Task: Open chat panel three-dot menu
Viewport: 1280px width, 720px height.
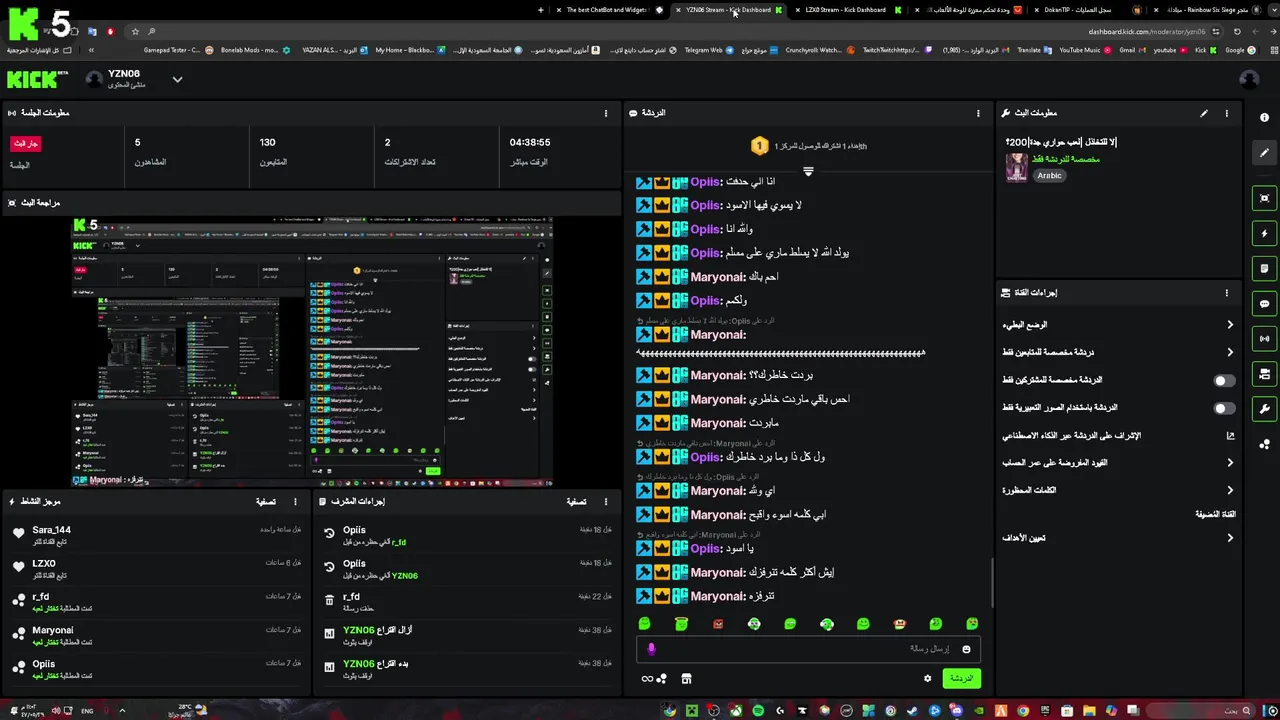Action: coord(978,113)
